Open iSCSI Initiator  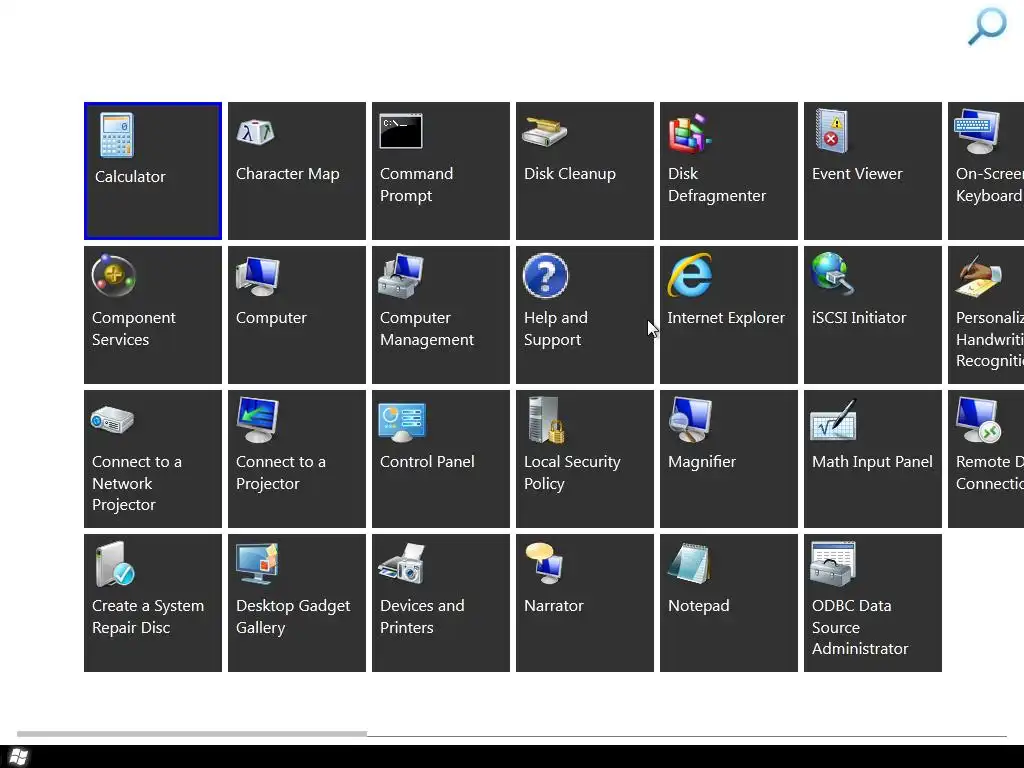pos(873,315)
